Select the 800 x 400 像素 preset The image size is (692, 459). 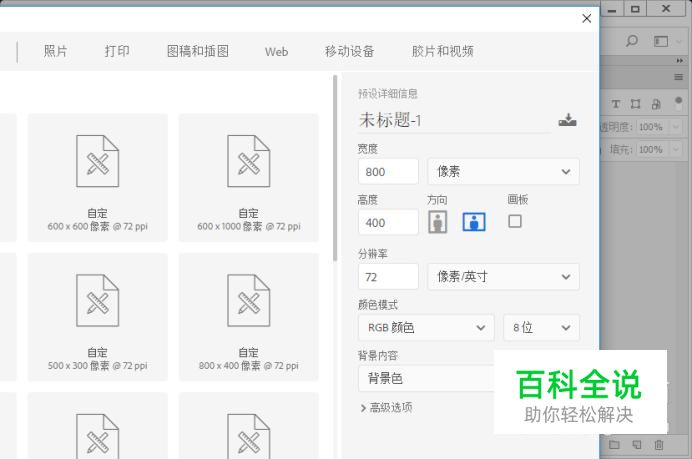[248, 317]
